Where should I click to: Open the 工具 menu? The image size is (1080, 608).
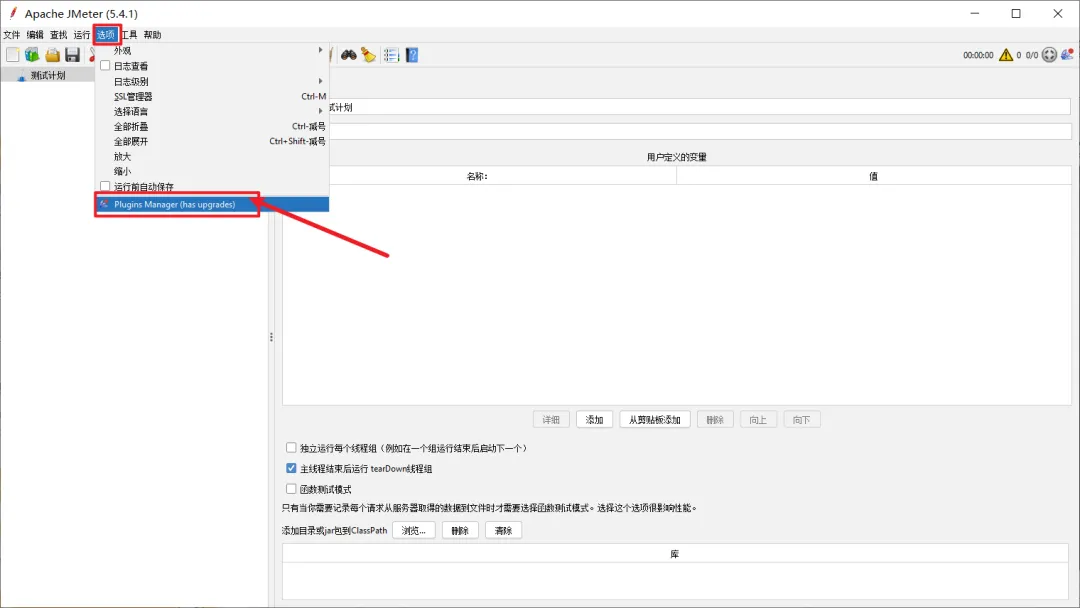coord(129,34)
